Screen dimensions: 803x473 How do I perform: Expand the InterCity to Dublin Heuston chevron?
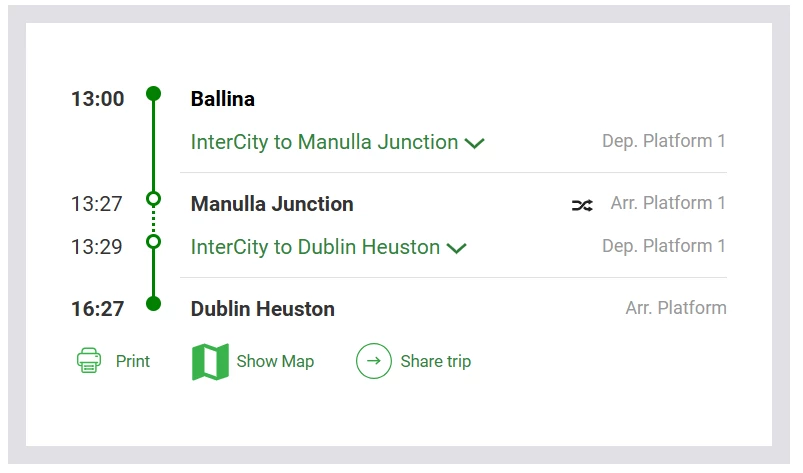coord(457,248)
